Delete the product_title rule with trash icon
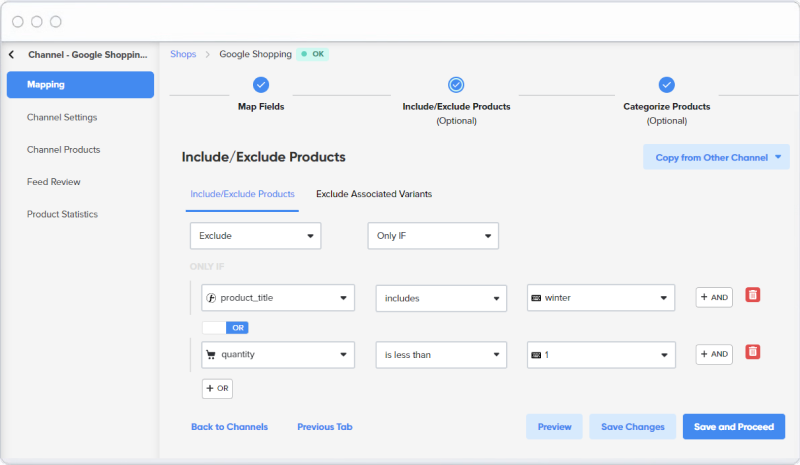This screenshot has height=465, width=800. (753, 296)
